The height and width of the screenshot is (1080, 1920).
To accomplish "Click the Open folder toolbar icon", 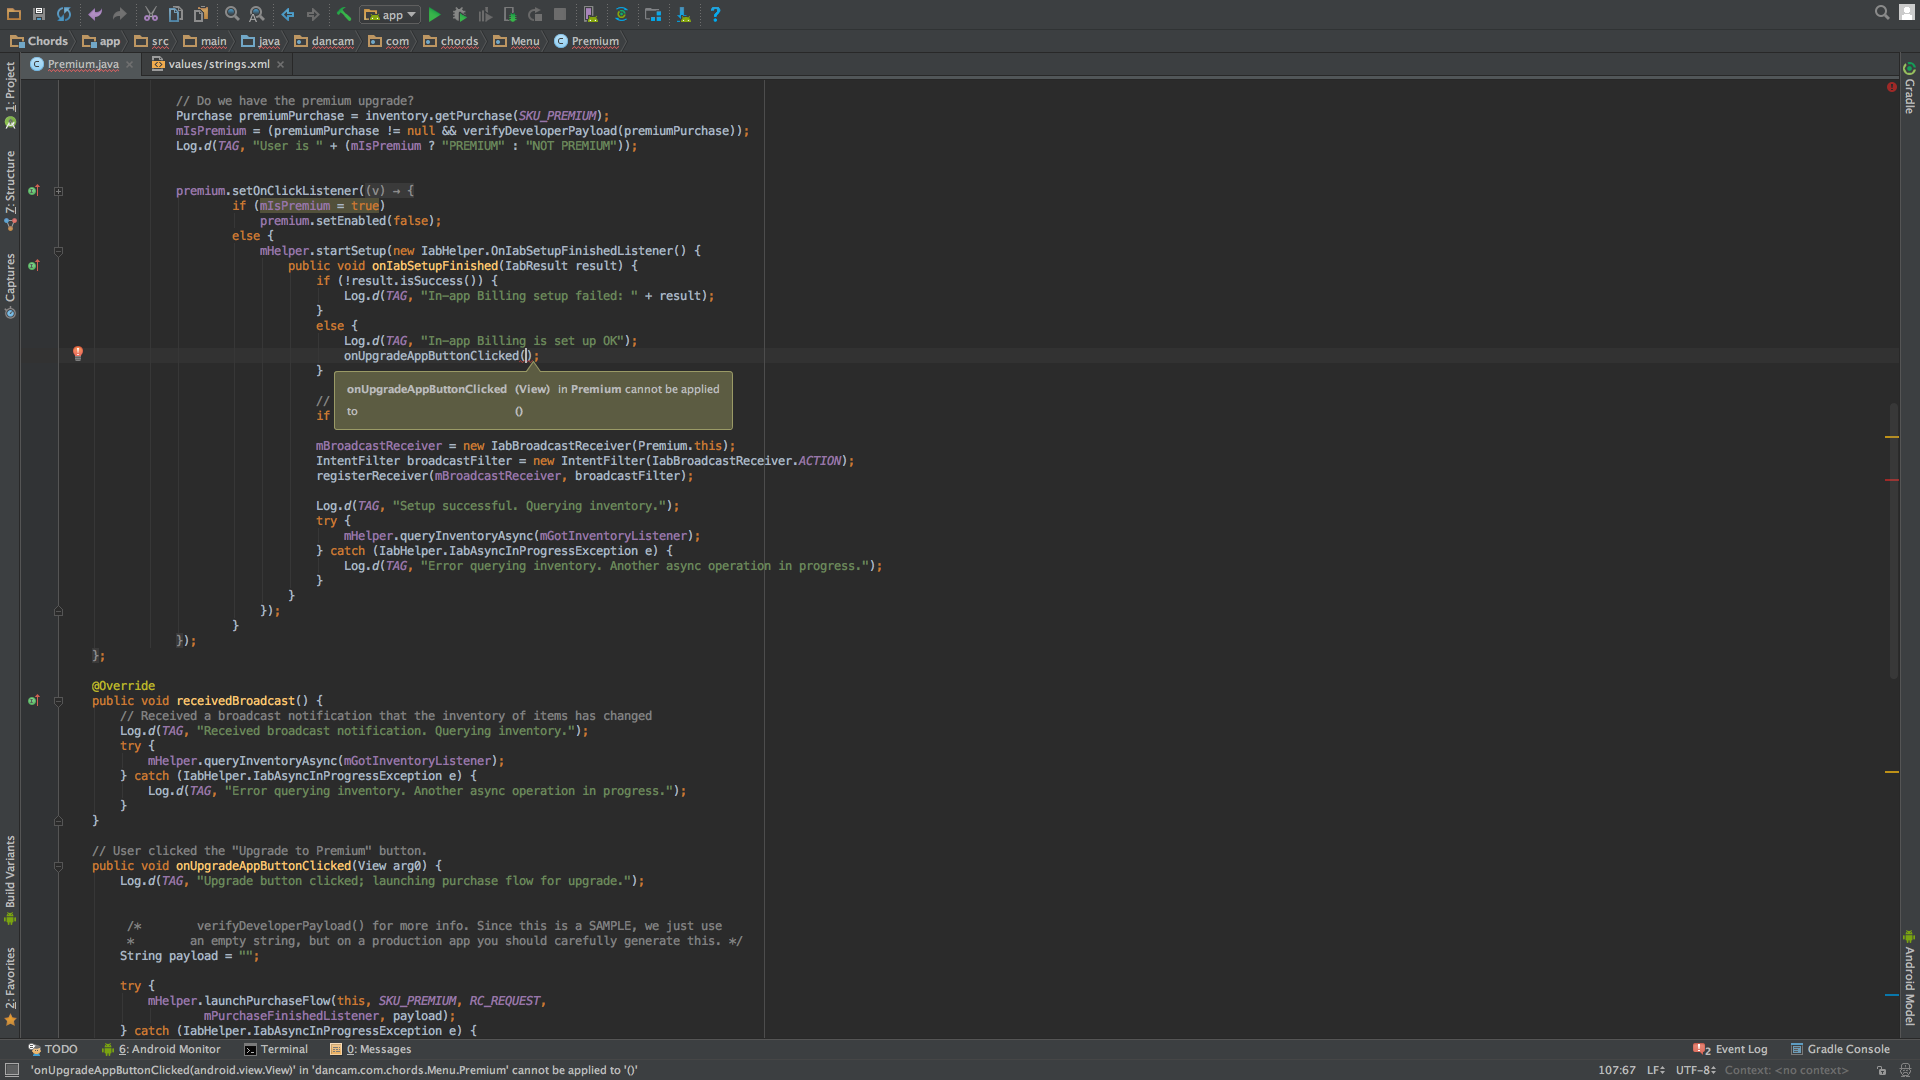I will [14, 14].
